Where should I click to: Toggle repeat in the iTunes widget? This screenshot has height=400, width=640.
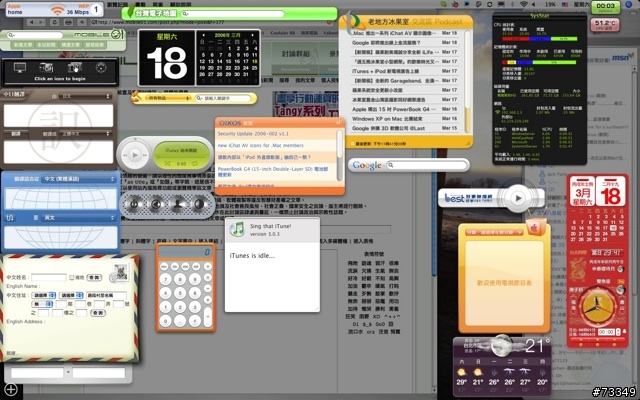coord(195,164)
